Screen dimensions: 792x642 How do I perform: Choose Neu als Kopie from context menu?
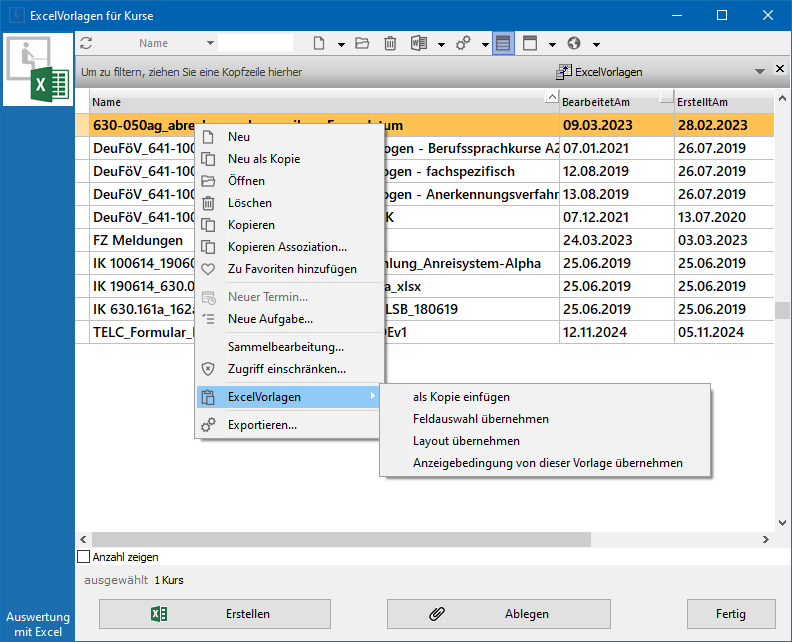pos(264,159)
